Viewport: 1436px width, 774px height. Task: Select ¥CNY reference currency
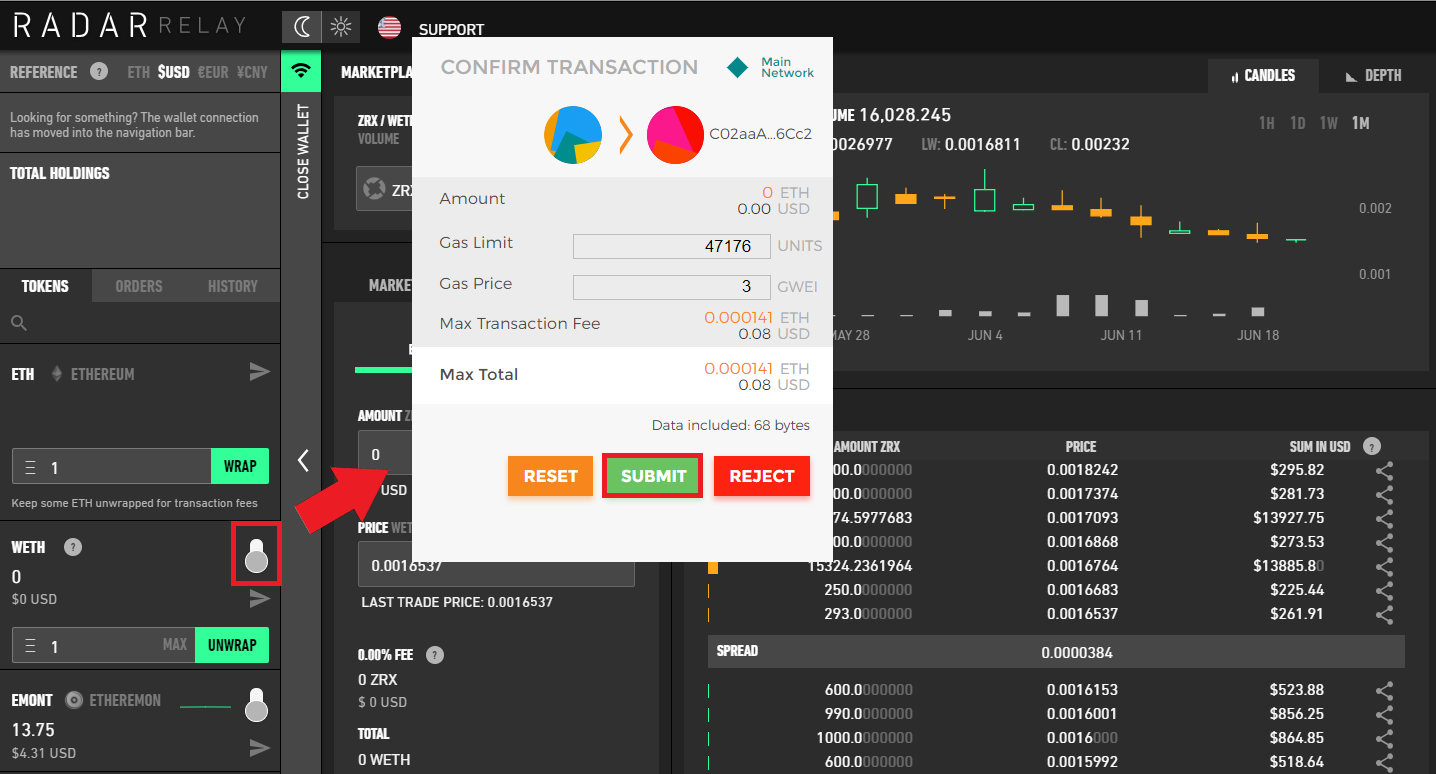click(x=252, y=72)
